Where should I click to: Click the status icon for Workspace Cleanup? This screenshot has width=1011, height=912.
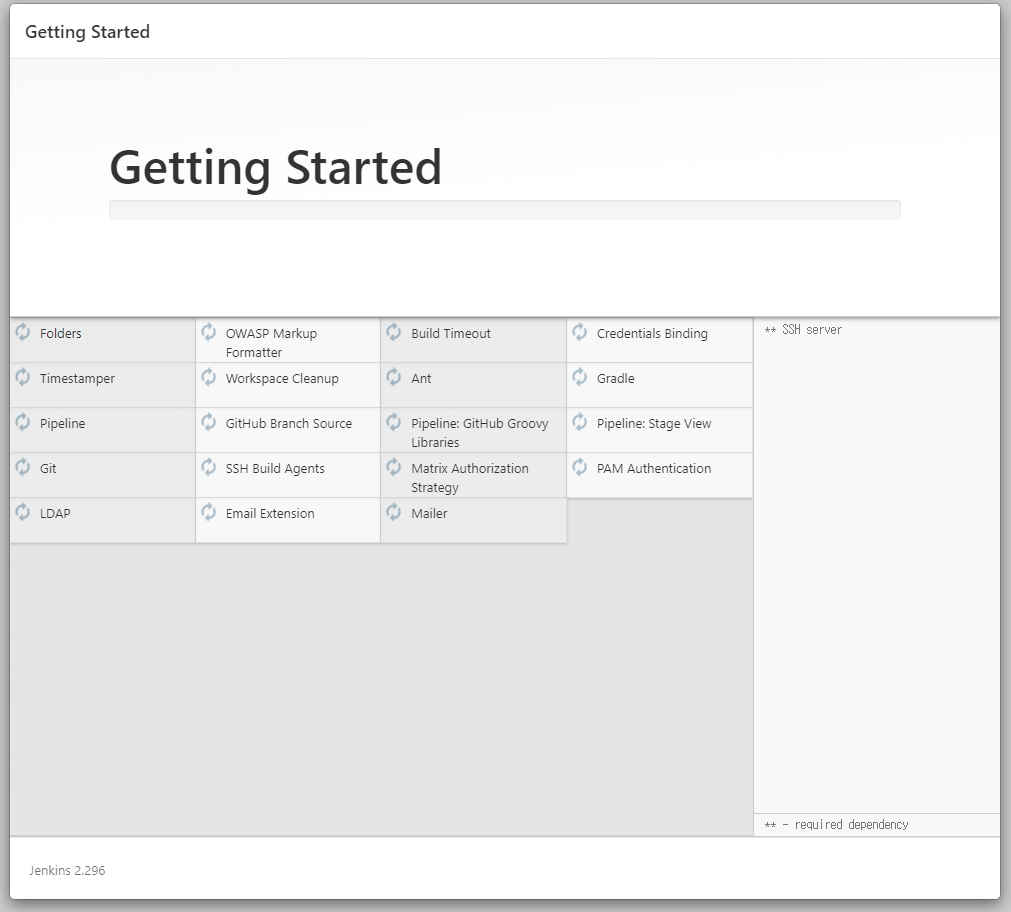208,377
